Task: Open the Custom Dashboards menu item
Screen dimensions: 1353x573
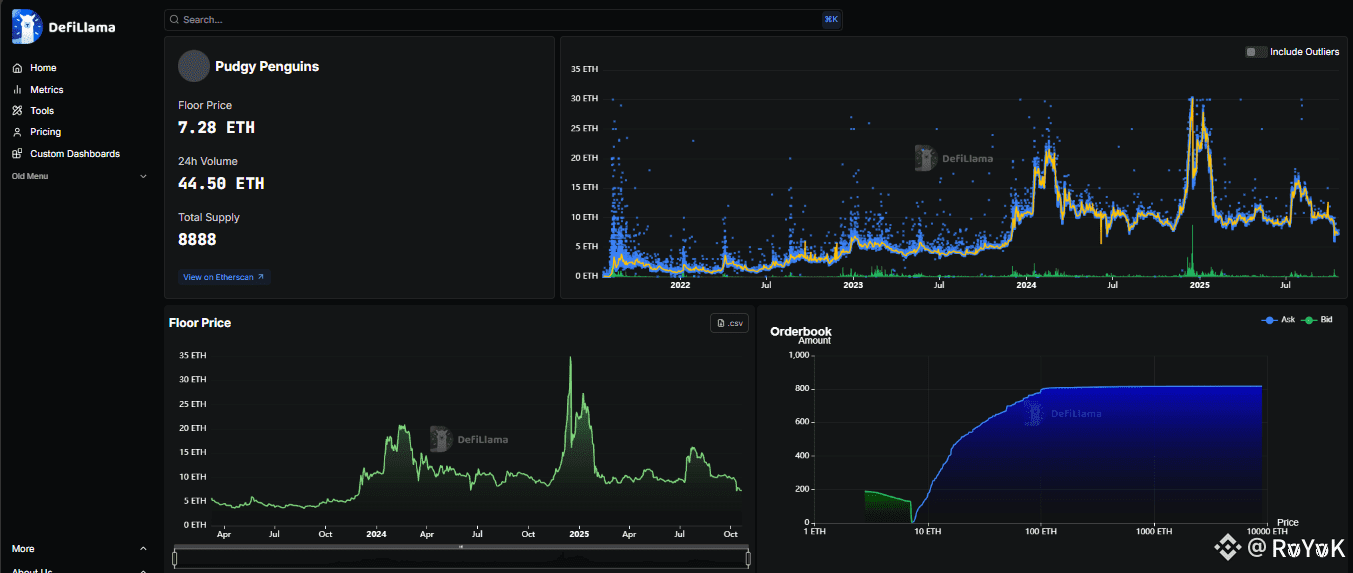Action: click(x=74, y=154)
